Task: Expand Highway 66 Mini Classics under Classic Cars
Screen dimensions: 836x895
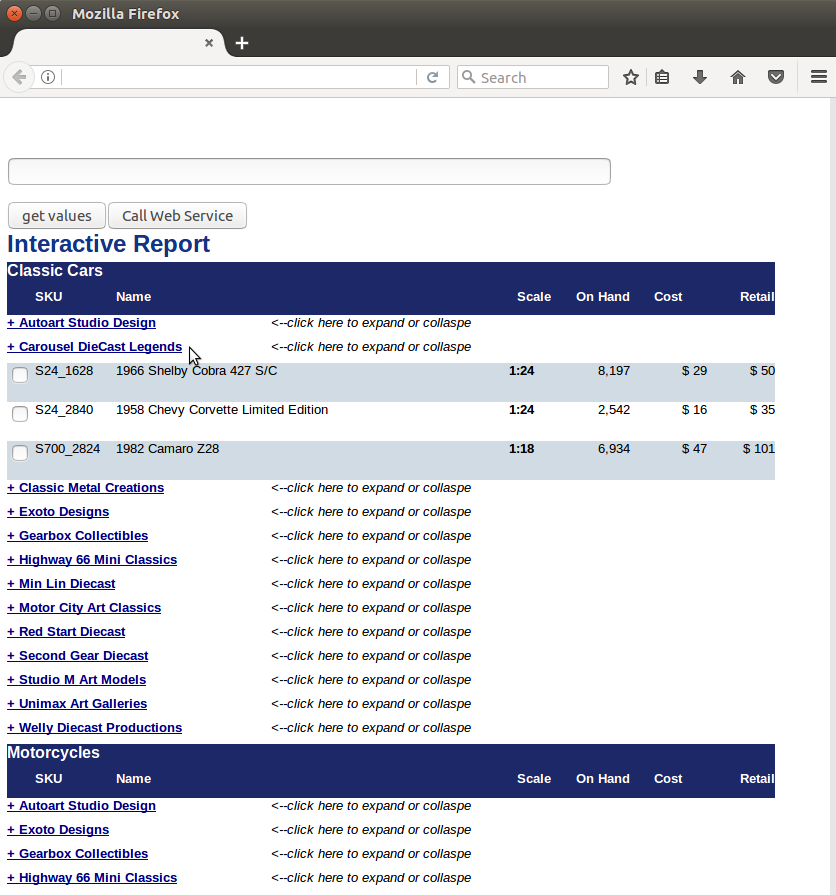Action: [92, 559]
